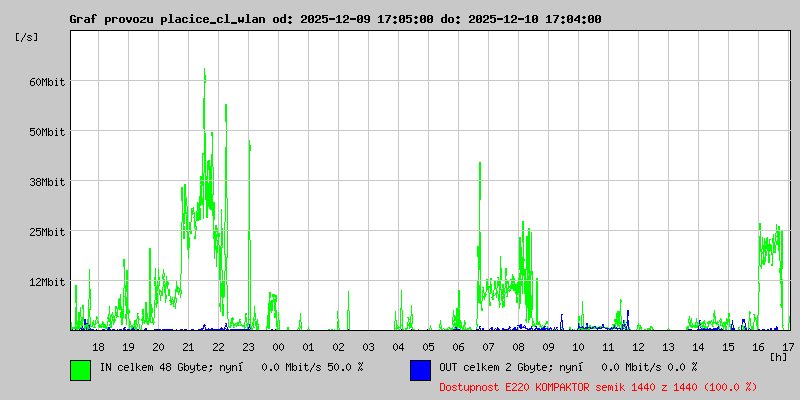This screenshot has height=400, width=800.
Task: Click hour 00 on the time axis
Action: click(x=278, y=346)
